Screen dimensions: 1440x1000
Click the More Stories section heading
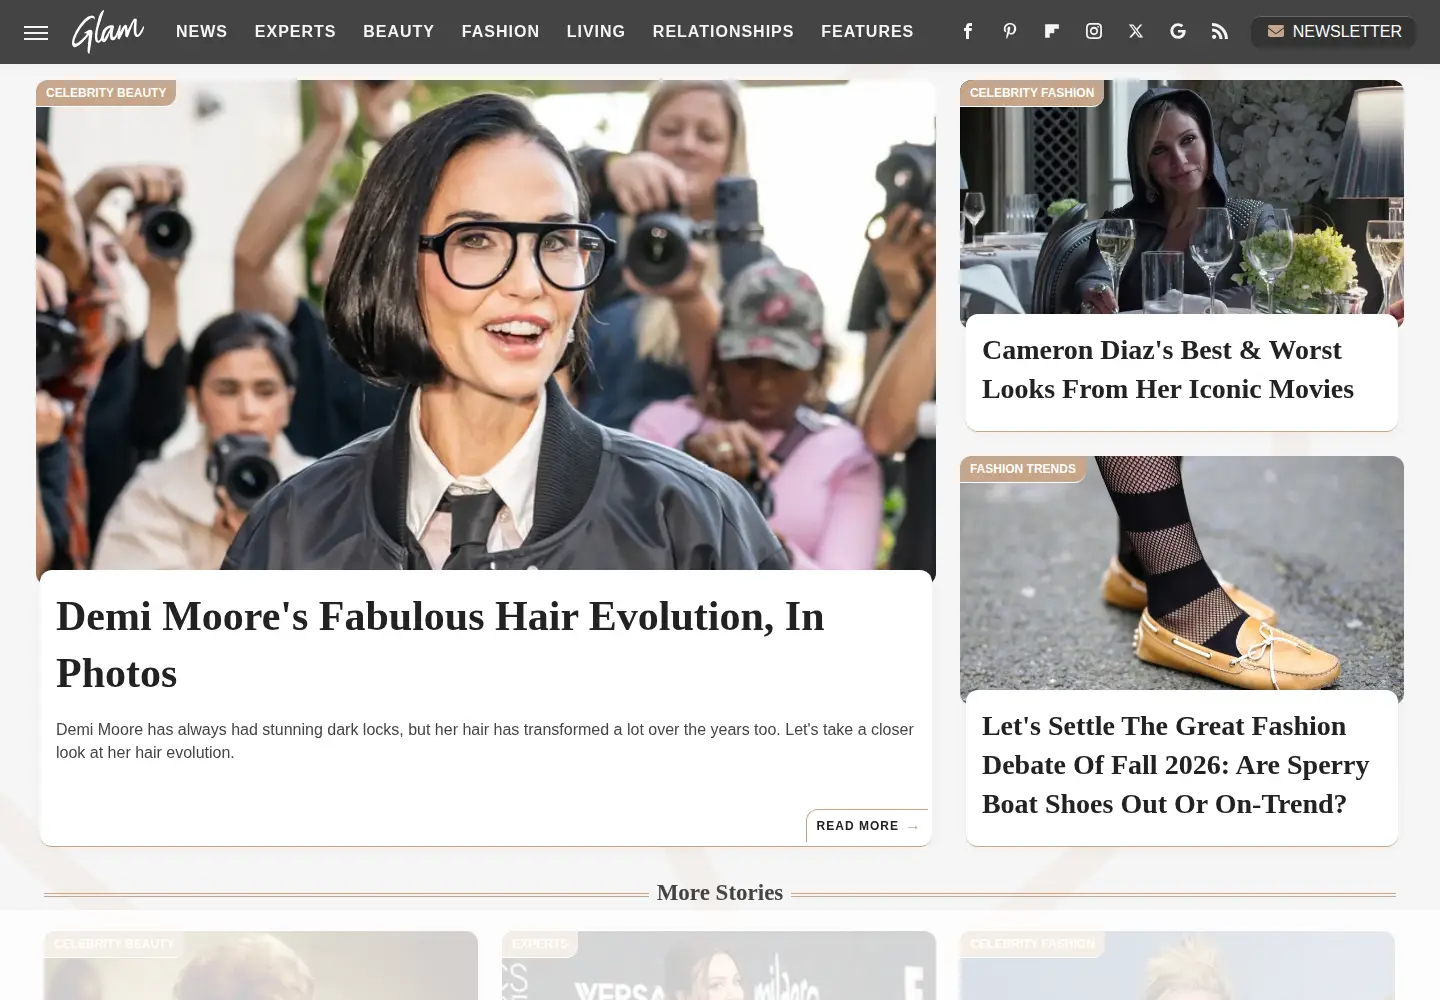tap(720, 893)
